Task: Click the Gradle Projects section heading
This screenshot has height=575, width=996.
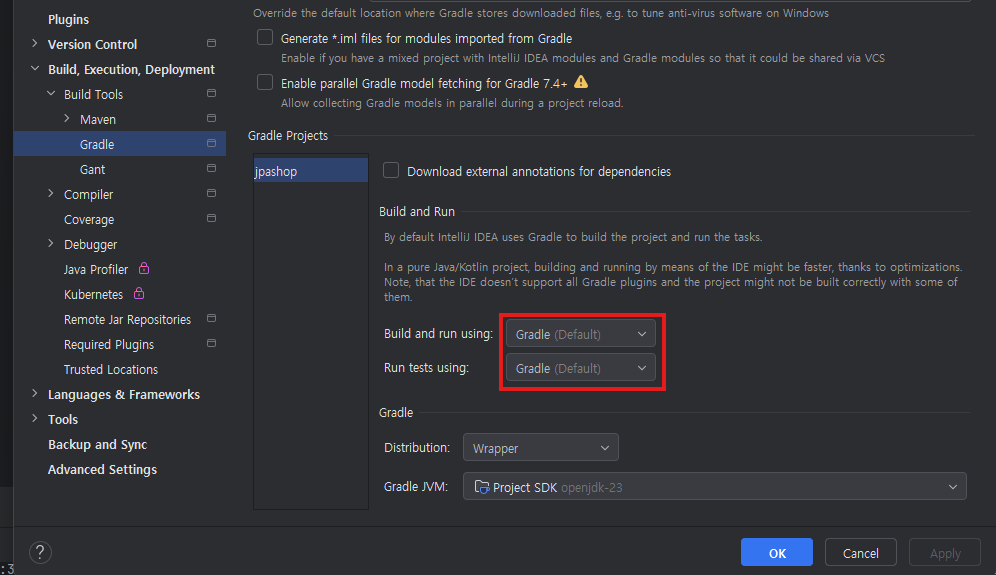Action: (x=288, y=136)
